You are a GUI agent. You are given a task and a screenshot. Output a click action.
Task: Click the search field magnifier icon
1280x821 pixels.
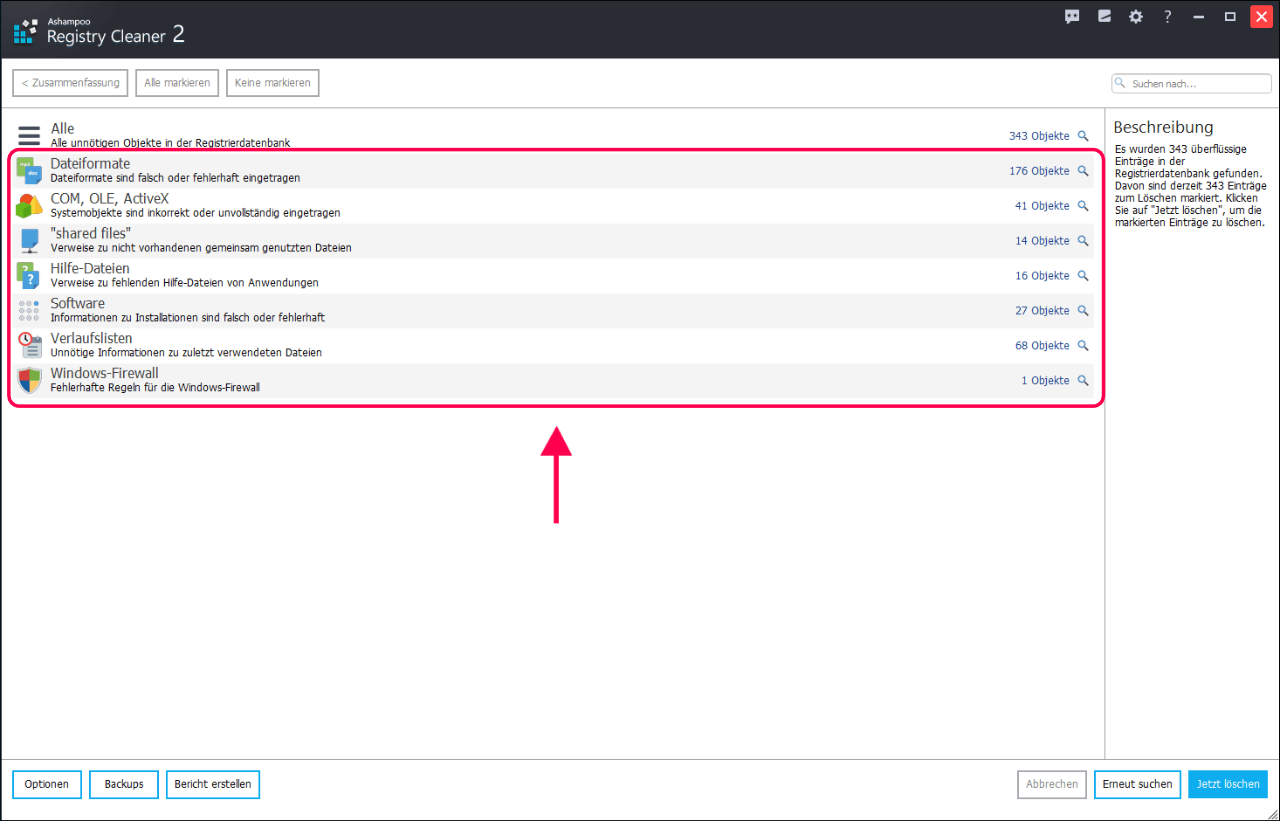tap(1122, 84)
